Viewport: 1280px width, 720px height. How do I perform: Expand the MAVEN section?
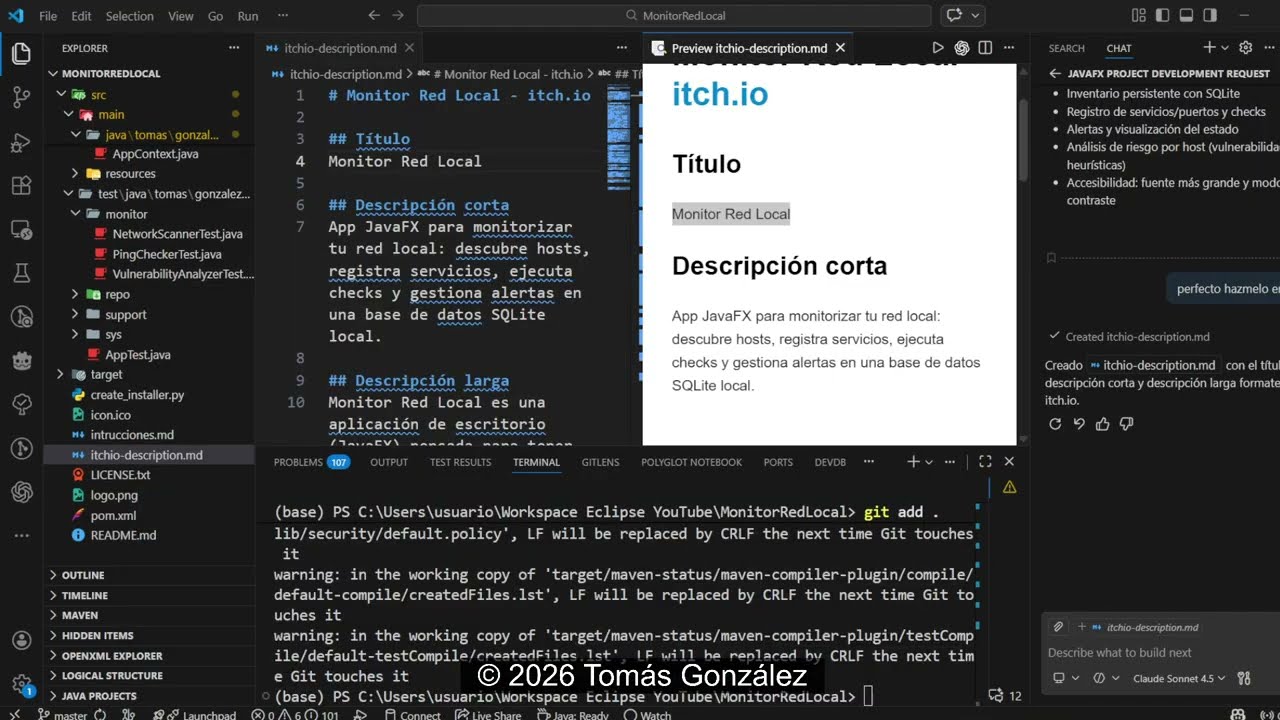coord(148,615)
